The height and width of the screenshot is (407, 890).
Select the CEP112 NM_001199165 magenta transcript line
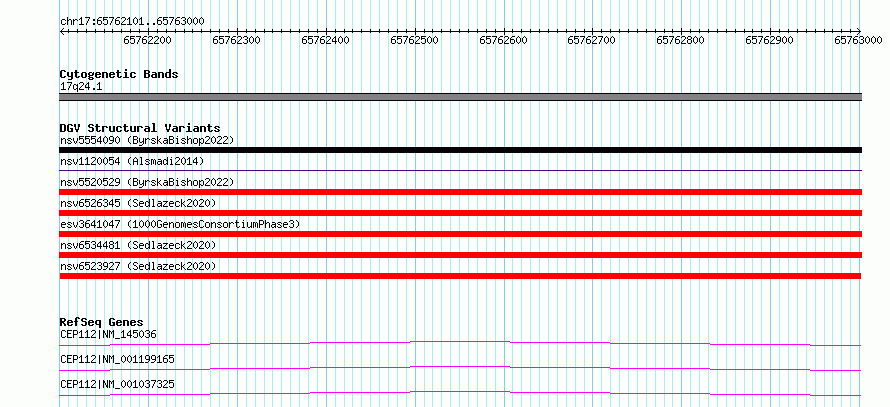(x=460, y=368)
